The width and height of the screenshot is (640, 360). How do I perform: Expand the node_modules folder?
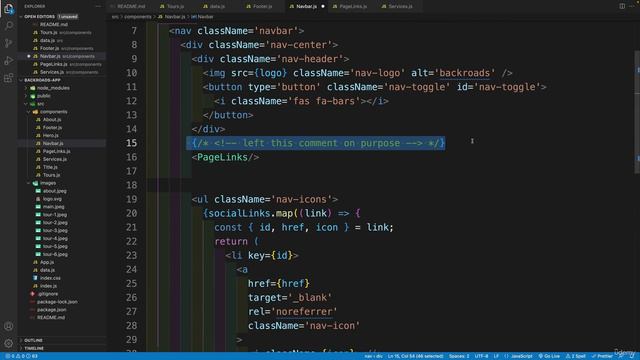(26, 88)
